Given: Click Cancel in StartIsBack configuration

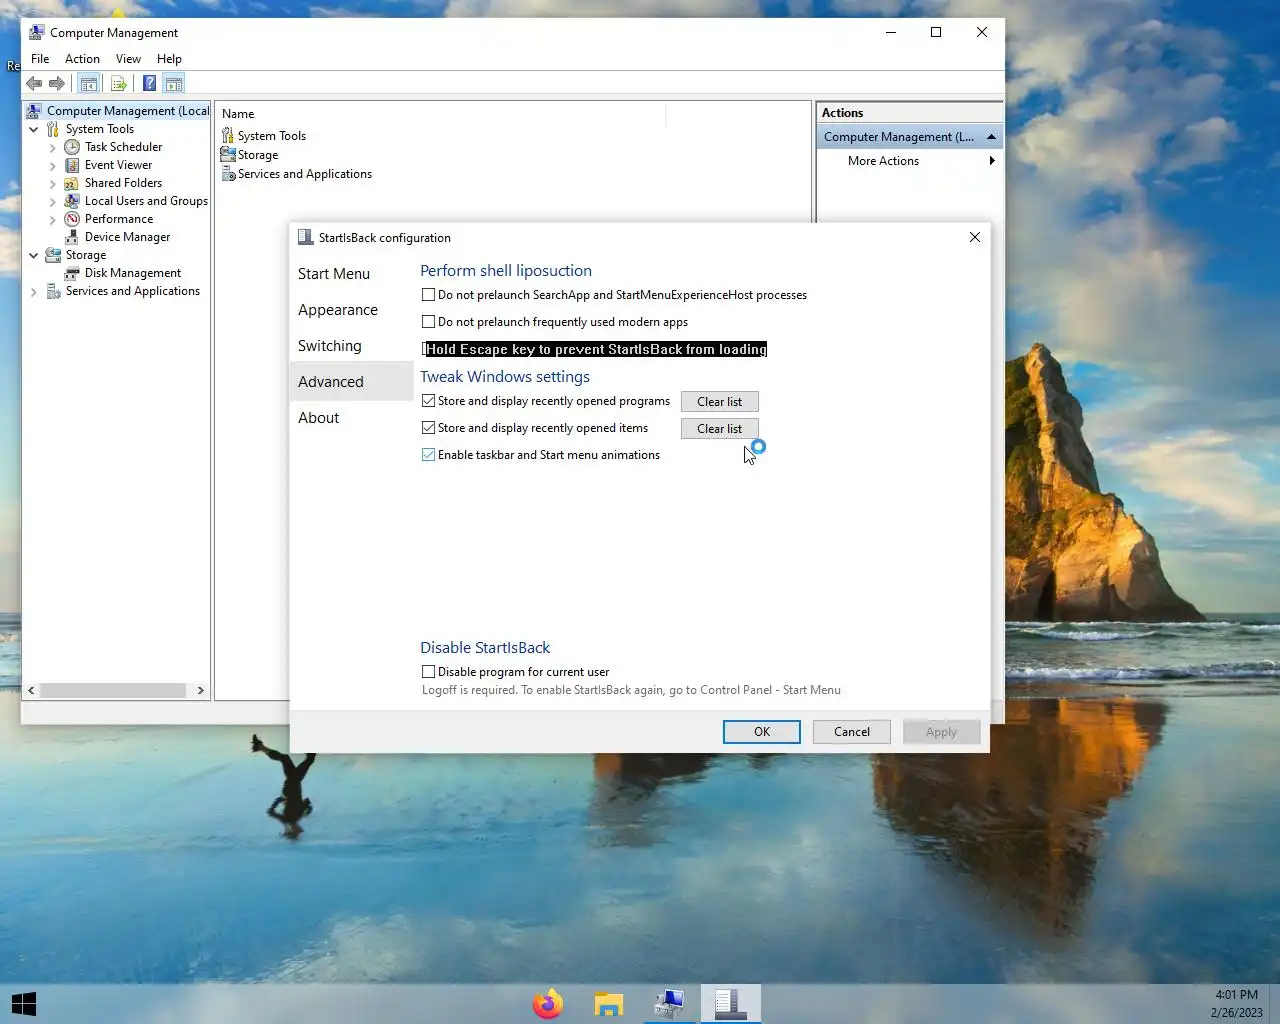Looking at the screenshot, I should tap(852, 732).
